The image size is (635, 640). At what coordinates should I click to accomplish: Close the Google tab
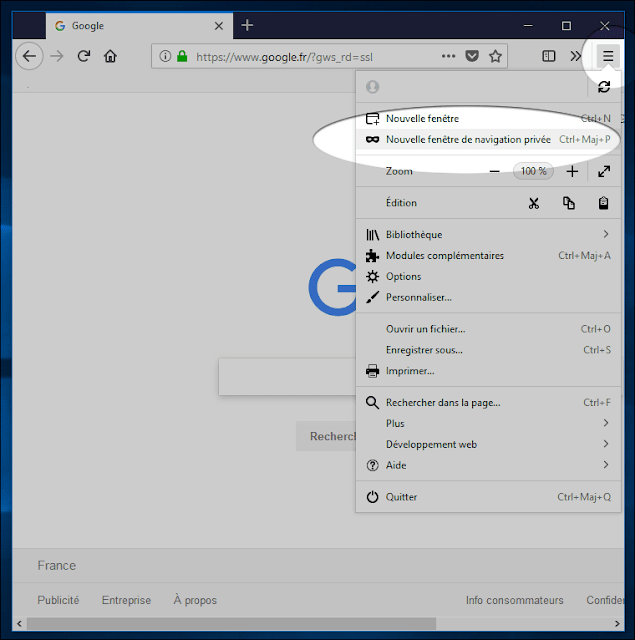[x=219, y=26]
